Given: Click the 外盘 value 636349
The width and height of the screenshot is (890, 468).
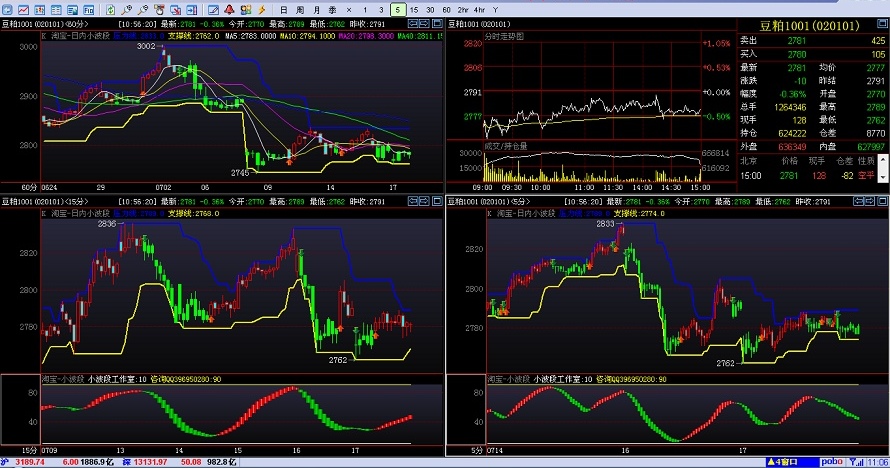Looking at the screenshot, I should coord(792,146).
